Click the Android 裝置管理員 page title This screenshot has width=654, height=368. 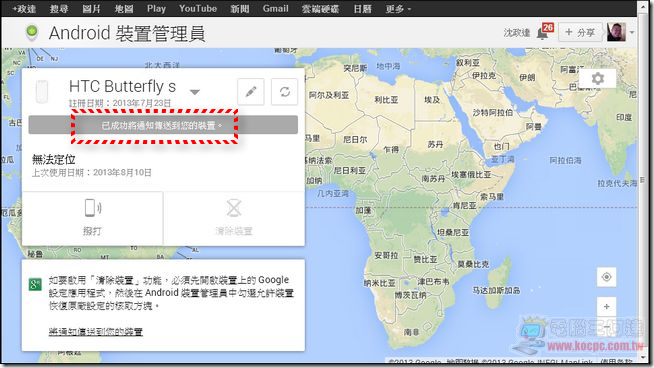(x=127, y=33)
